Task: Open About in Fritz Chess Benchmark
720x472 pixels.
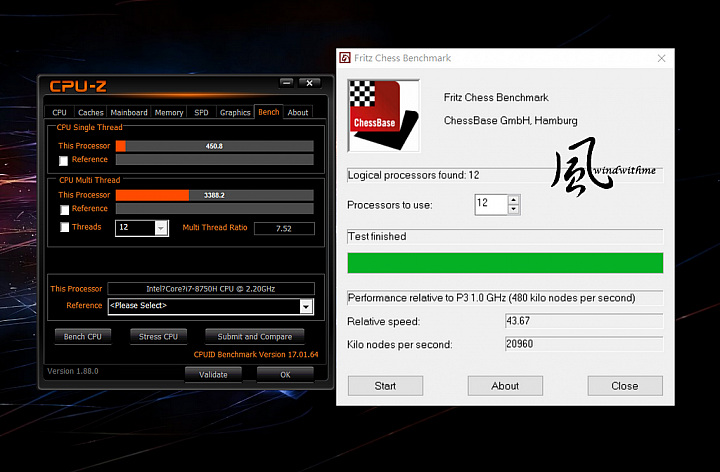Action: (x=505, y=386)
